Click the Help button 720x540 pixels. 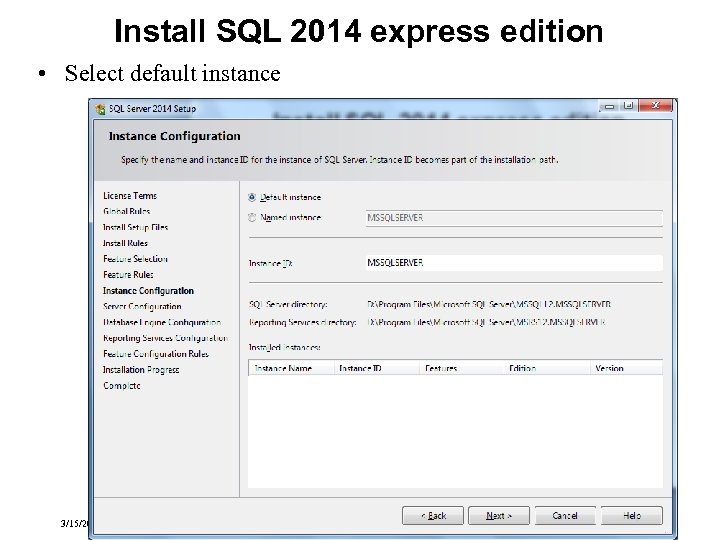tap(632, 516)
